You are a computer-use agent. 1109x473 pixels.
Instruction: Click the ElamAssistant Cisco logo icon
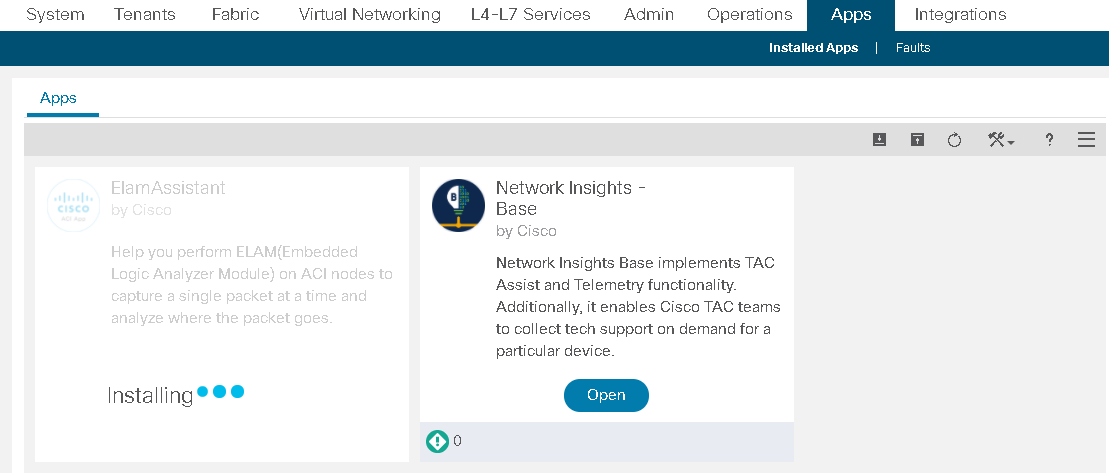tap(74, 206)
